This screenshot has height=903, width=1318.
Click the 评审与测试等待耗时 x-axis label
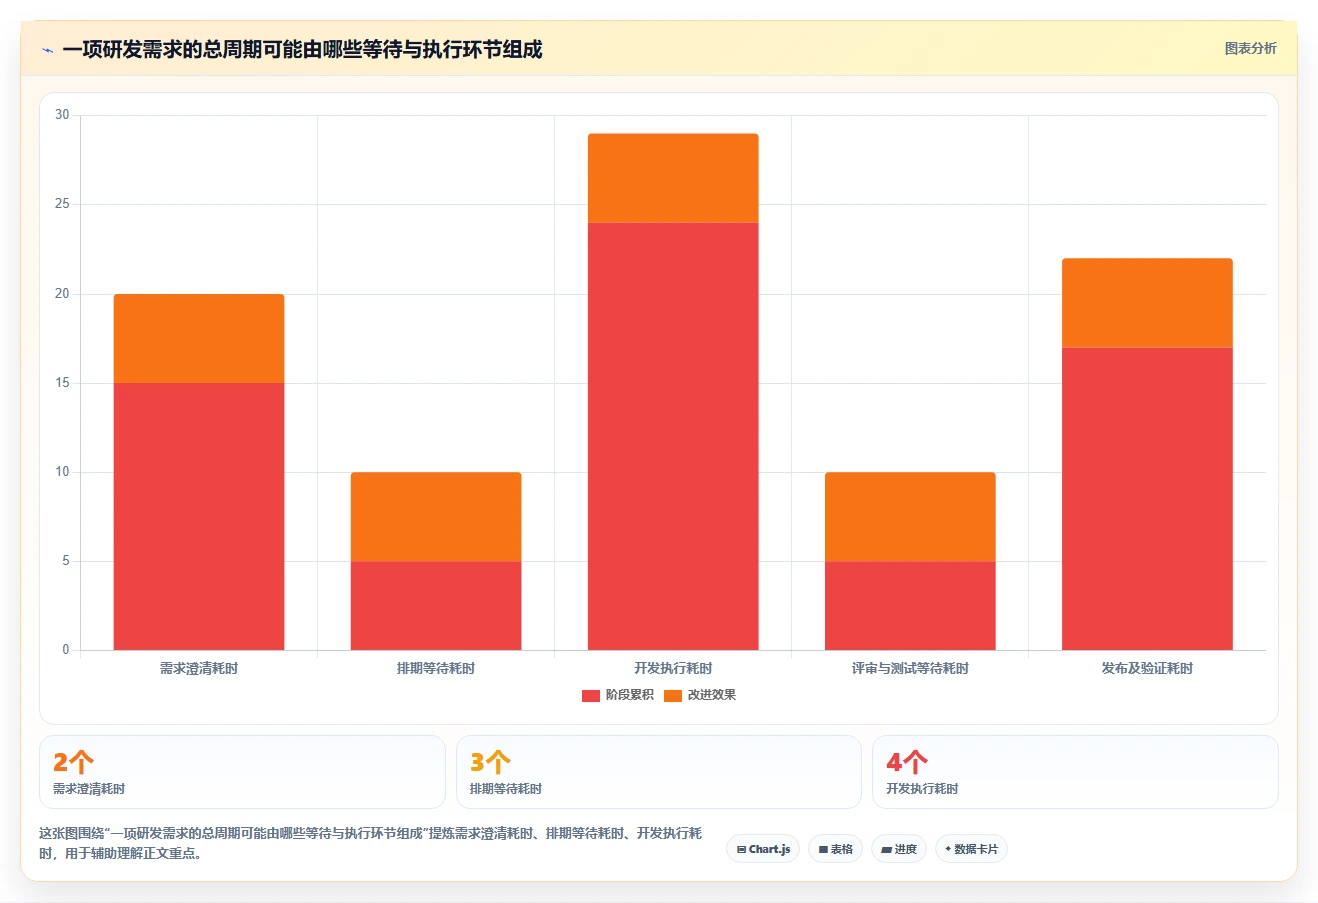(910, 668)
